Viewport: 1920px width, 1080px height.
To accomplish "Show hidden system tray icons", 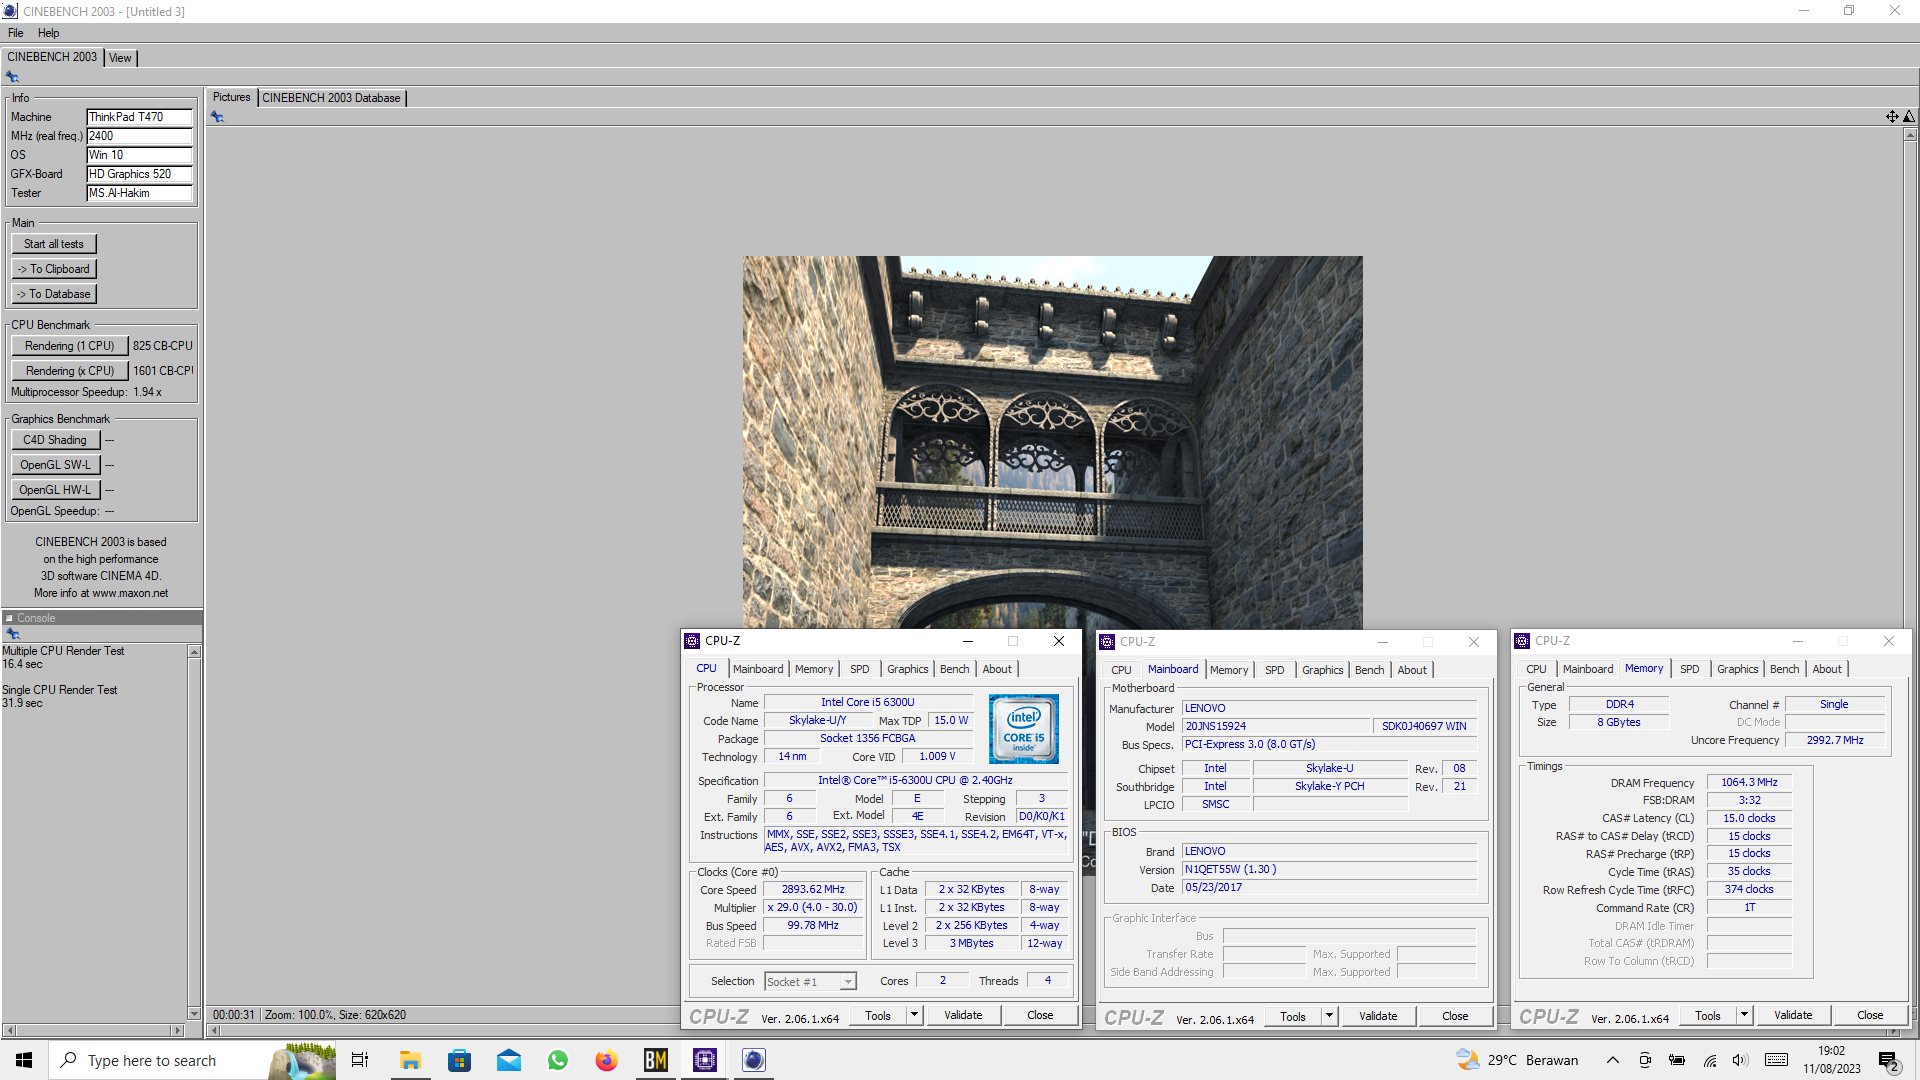I will (1613, 1060).
